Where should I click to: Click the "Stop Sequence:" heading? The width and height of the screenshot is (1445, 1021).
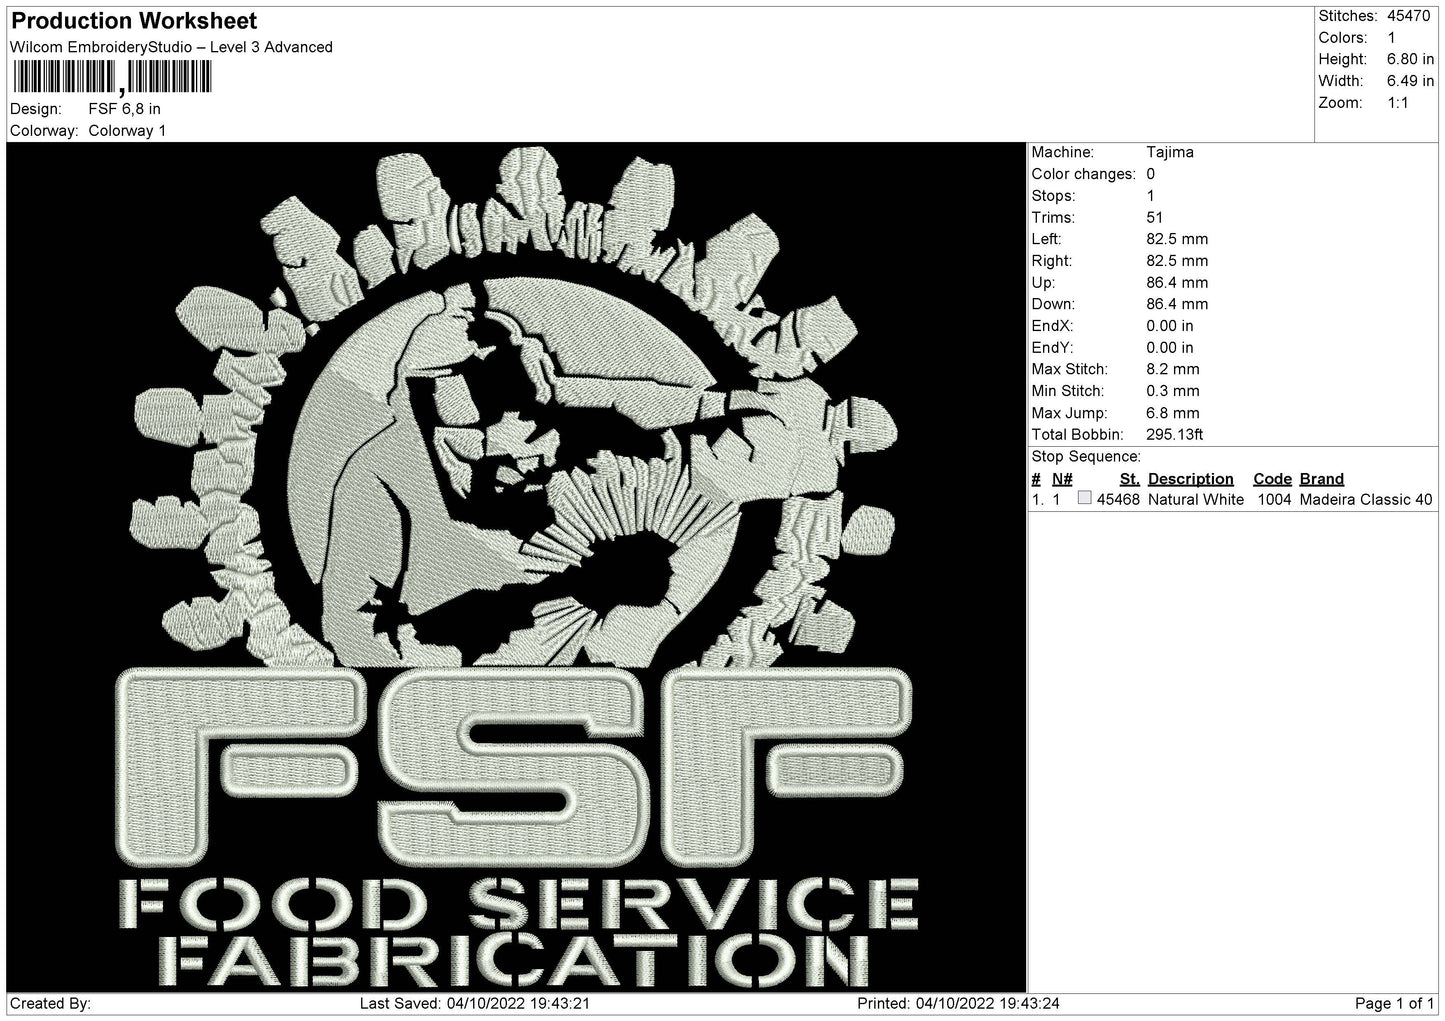coord(1086,457)
